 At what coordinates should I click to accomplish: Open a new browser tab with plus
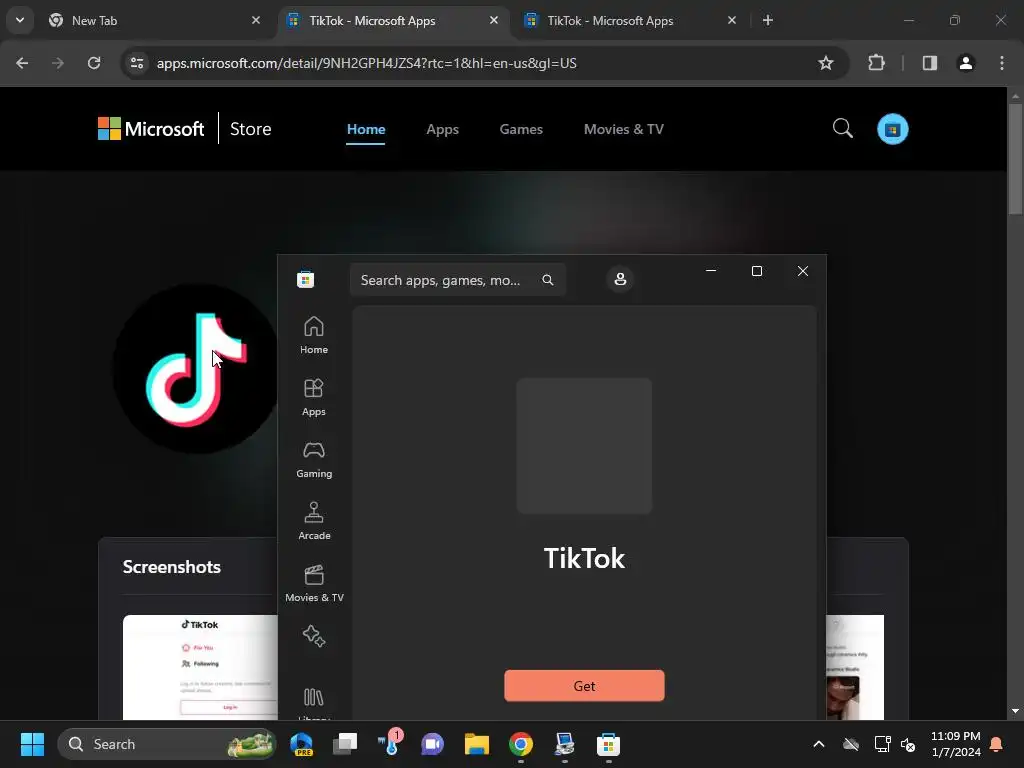coord(768,20)
